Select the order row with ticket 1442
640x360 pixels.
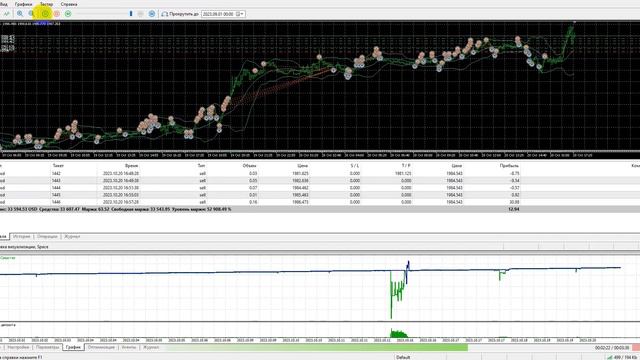tap(320, 173)
